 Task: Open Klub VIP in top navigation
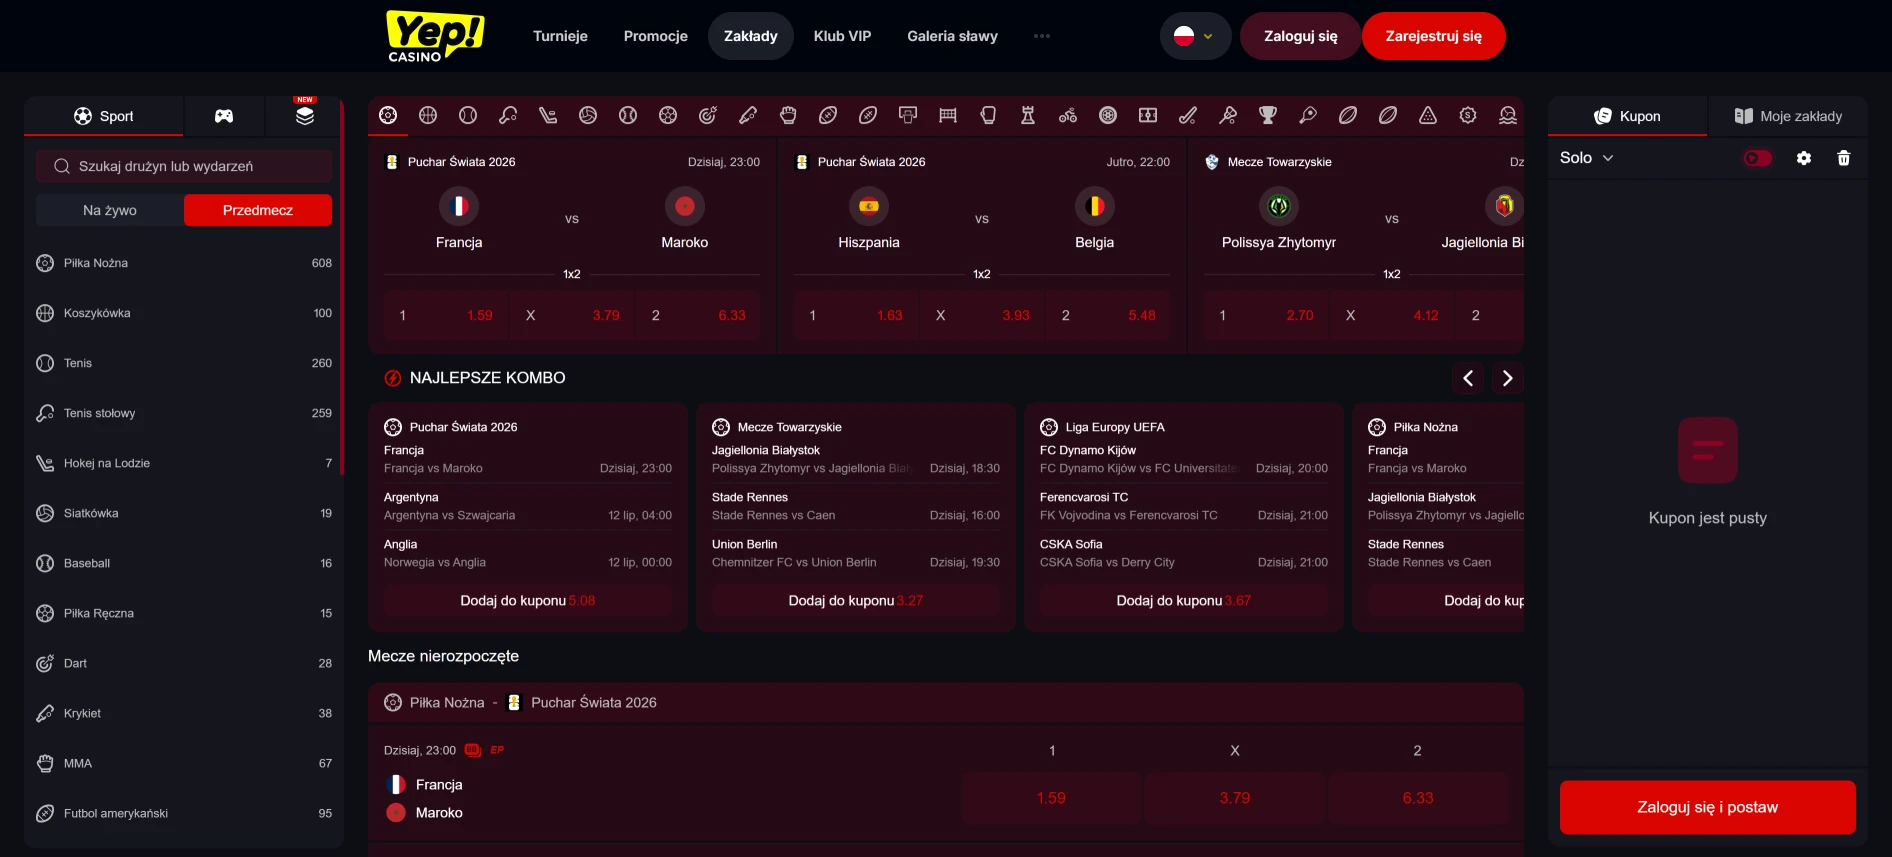[x=842, y=36]
